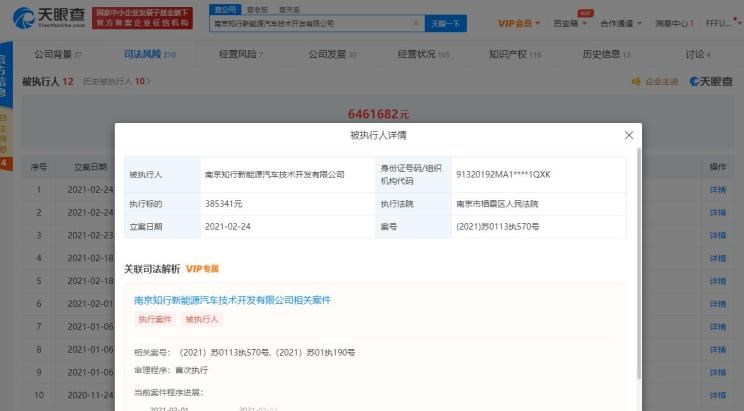Click the red 4 badge on the left sidebar
This screenshot has width=744, height=411.
4,164
